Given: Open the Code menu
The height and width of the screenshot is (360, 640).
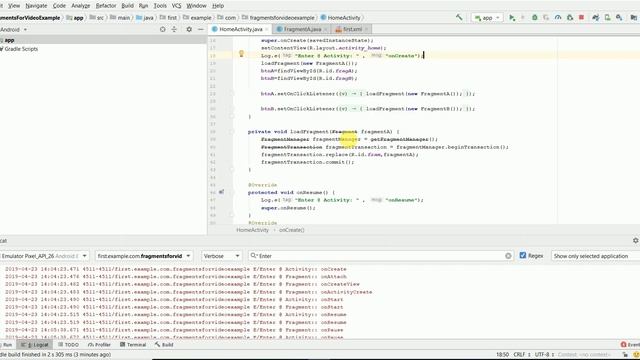Looking at the screenshot, I should click(x=59, y=6).
